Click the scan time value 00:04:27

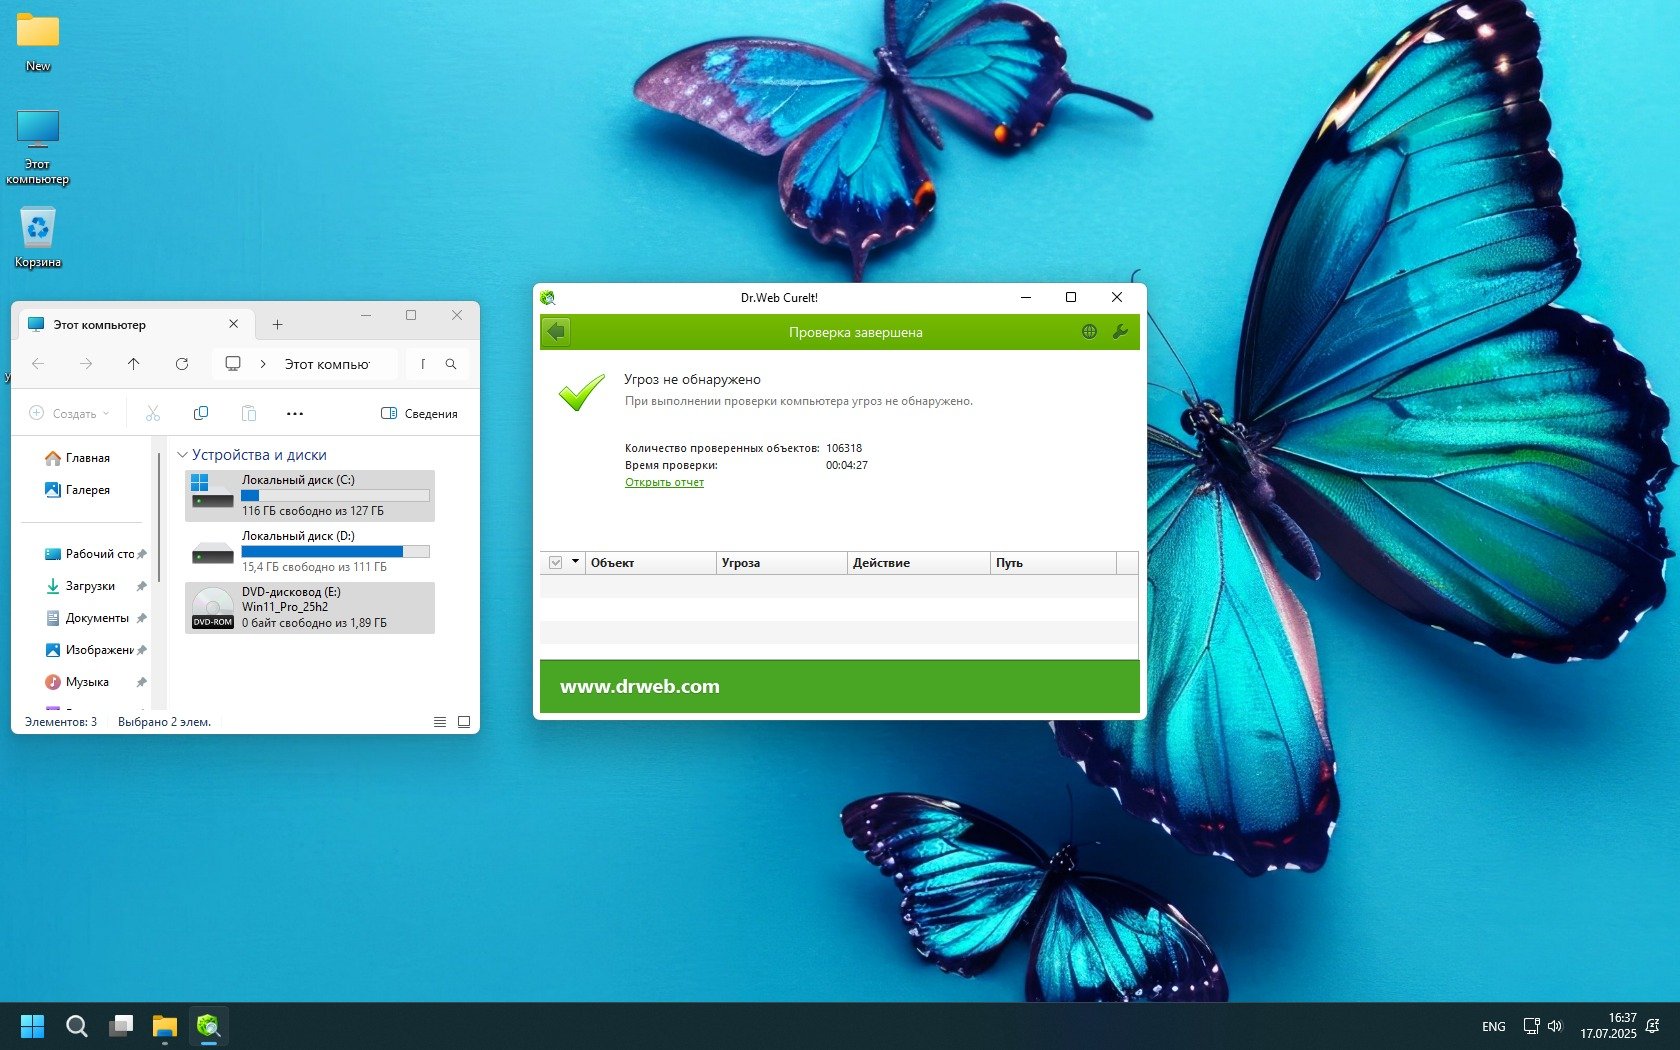tap(847, 465)
